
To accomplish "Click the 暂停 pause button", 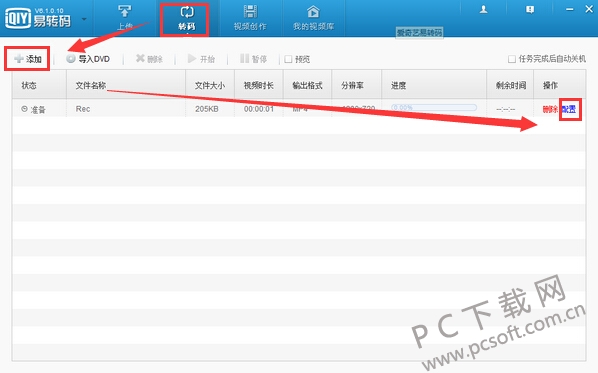I will click(x=253, y=59).
